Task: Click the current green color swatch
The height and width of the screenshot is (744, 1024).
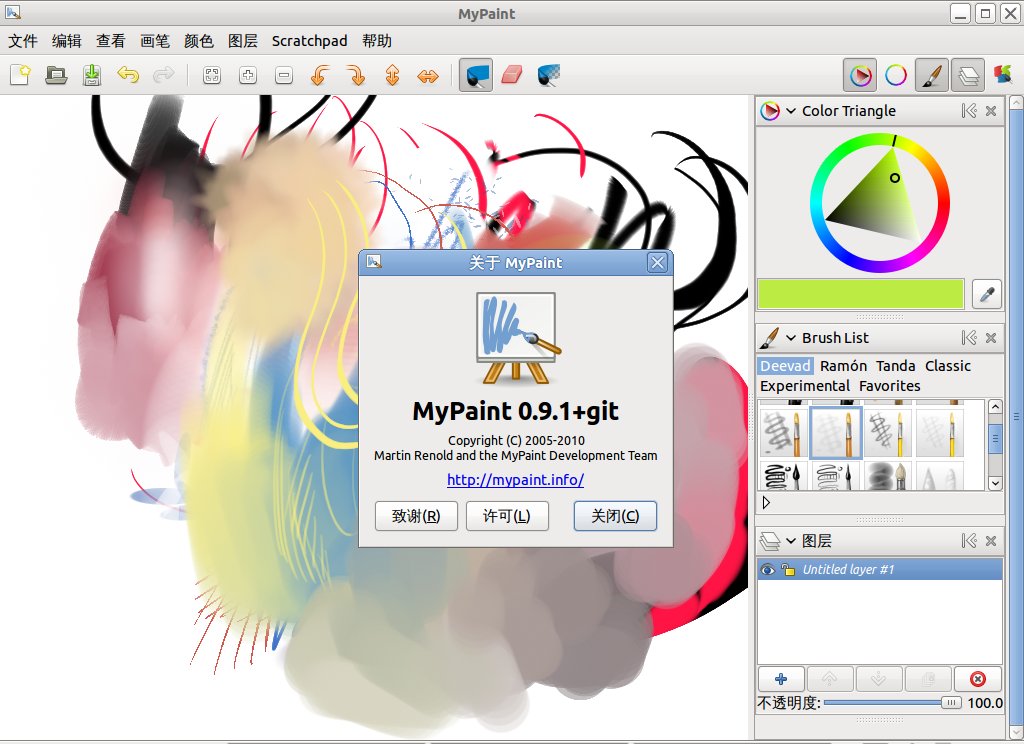Action: pyautogui.click(x=861, y=294)
